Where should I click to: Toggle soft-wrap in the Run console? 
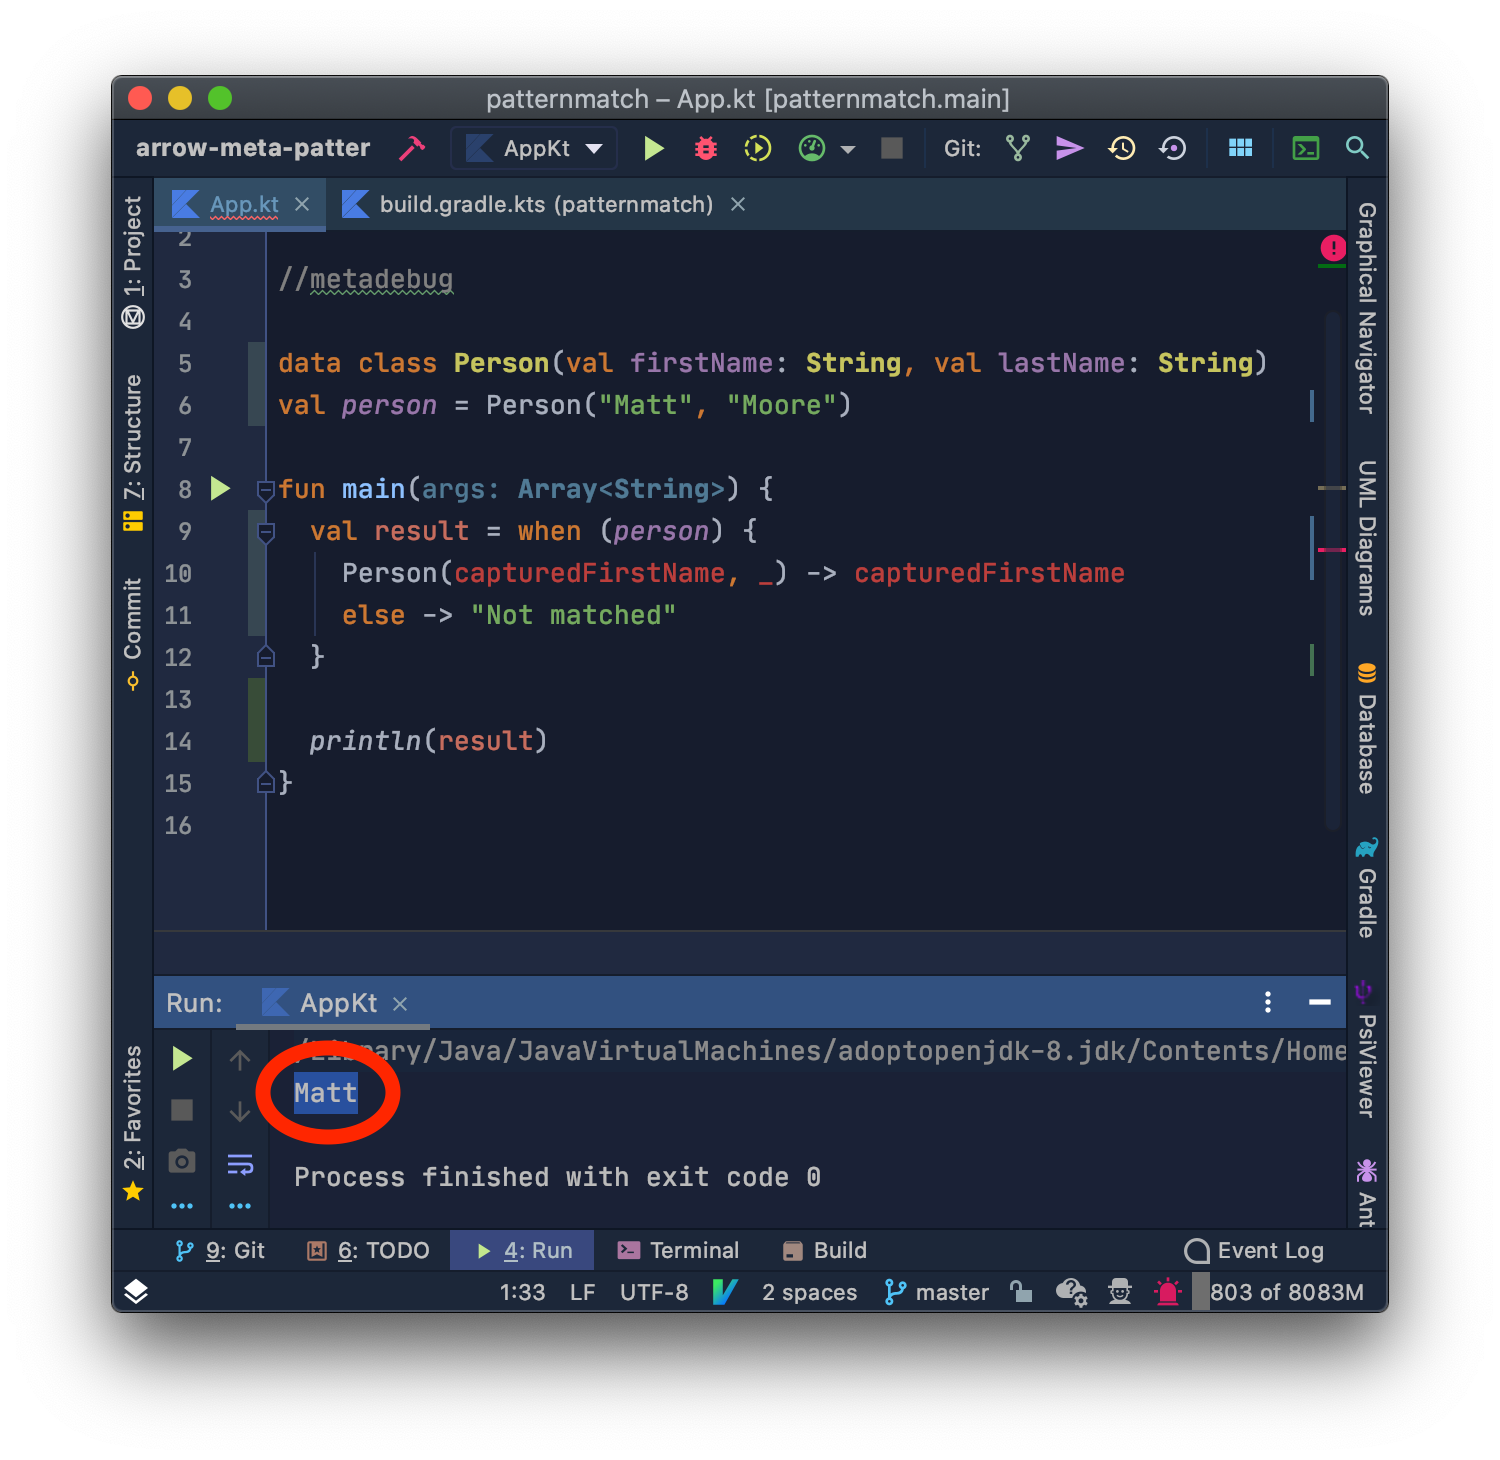point(240,1164)
